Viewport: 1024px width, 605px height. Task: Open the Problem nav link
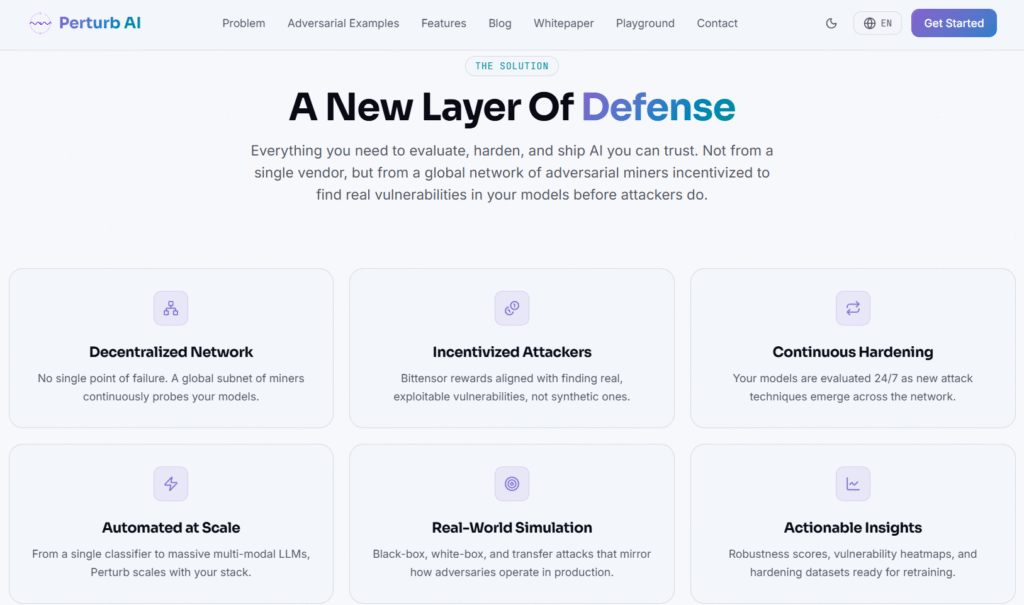tap(244, 24)
